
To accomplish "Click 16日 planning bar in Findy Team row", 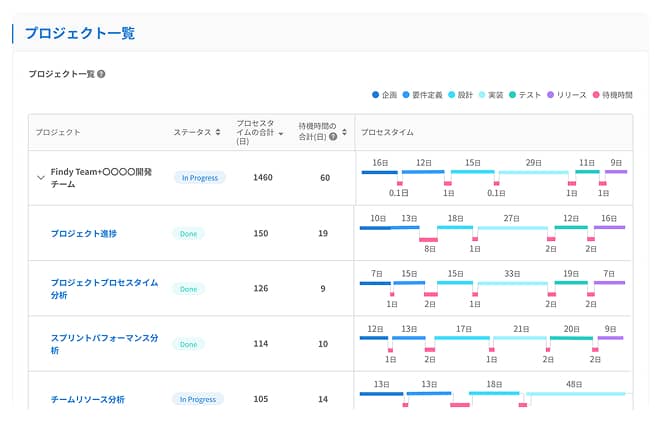I will [380, 172].
